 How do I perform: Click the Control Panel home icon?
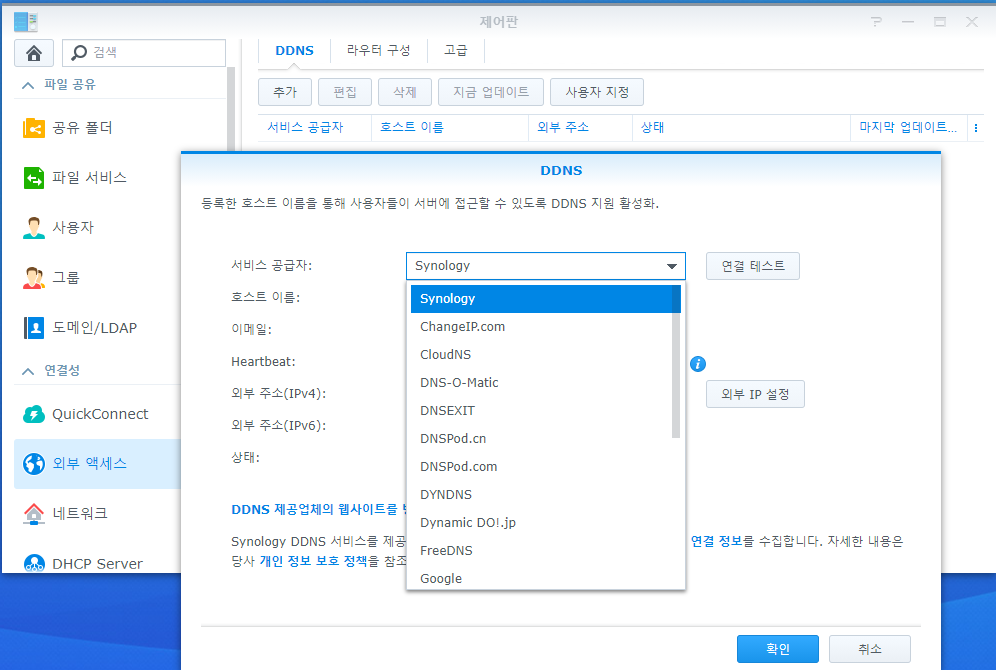[34, 53]
